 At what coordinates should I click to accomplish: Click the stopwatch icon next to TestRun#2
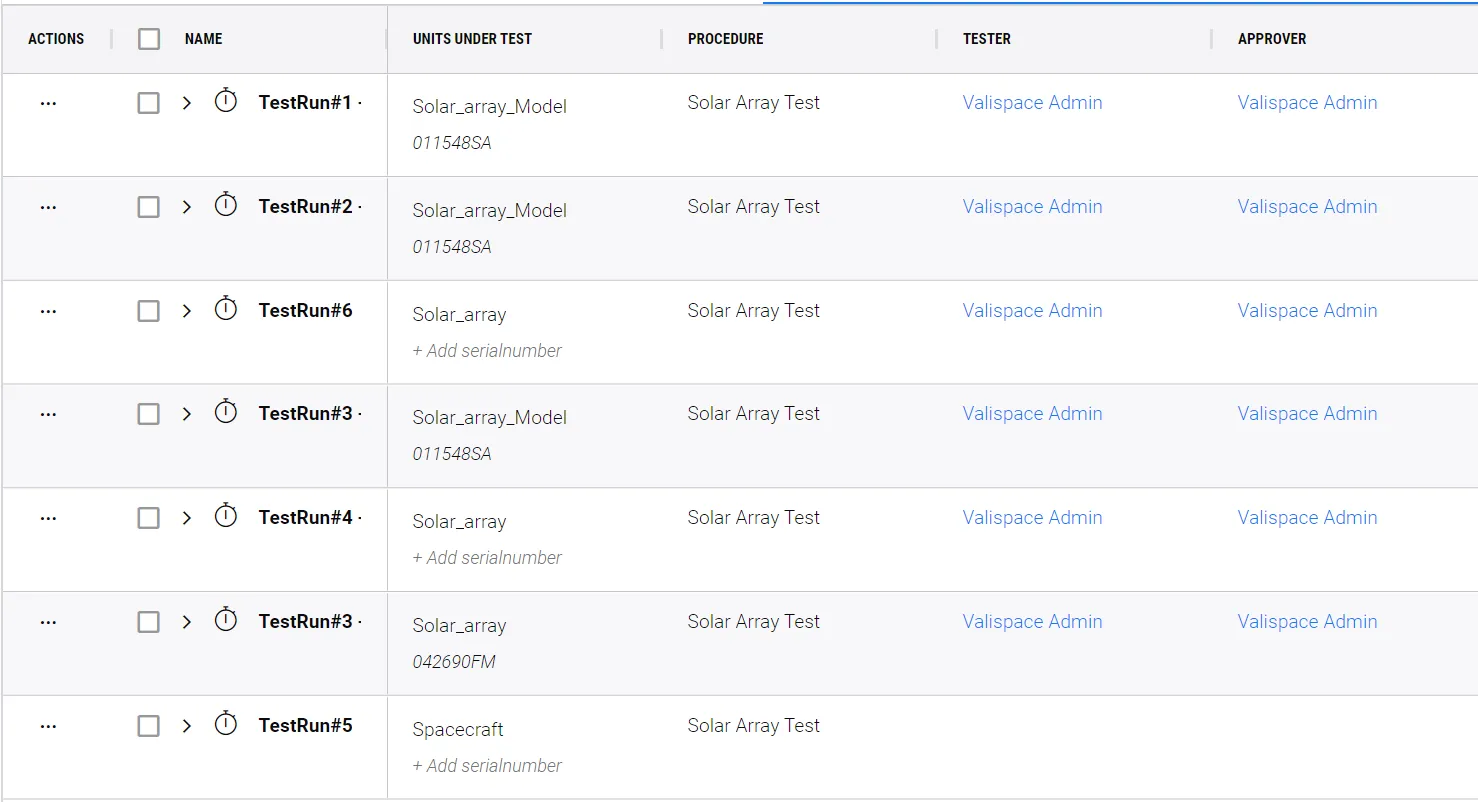tap(226, 205)
